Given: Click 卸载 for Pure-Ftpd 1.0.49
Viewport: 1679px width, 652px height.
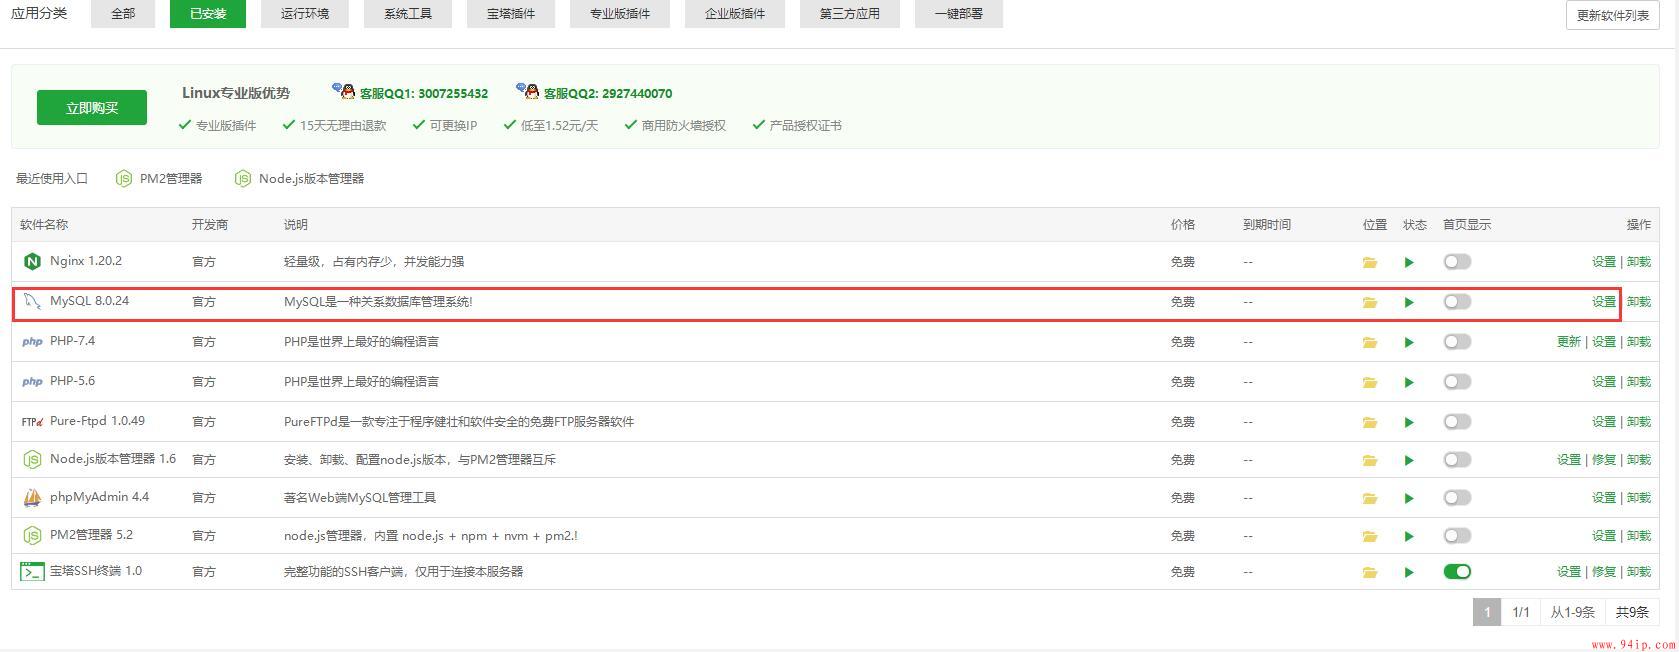Looking at the screenshot, I should point(1639,422).
